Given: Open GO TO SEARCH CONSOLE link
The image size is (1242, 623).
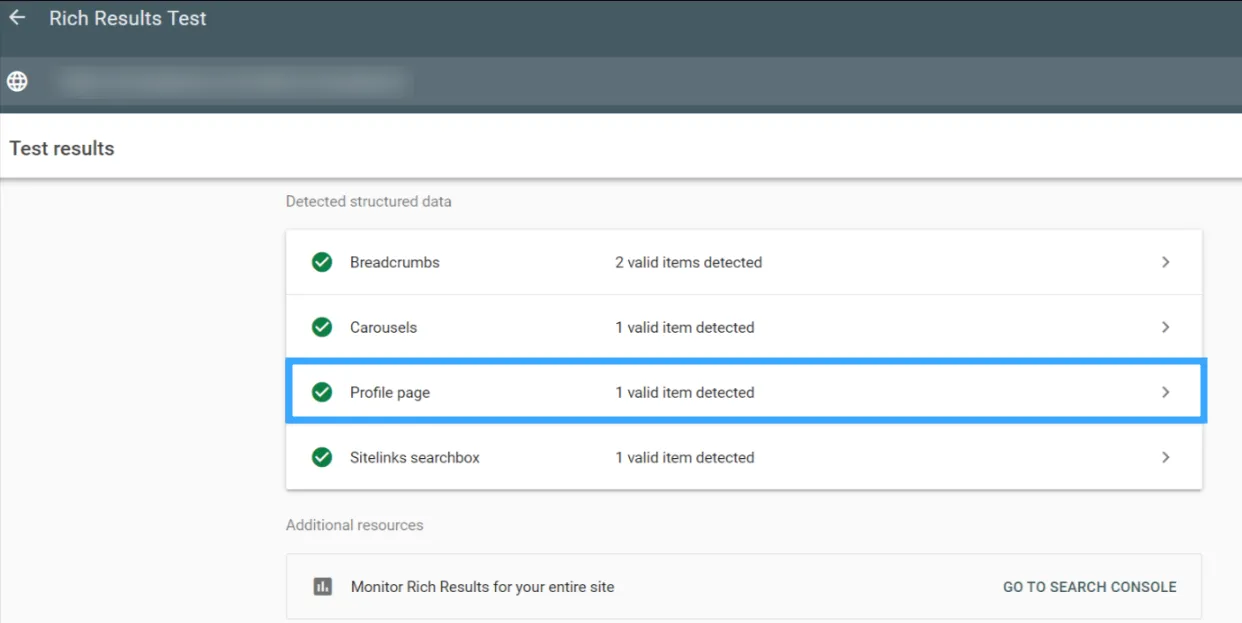Looking at the screenshot, I should click(1090, 587).
